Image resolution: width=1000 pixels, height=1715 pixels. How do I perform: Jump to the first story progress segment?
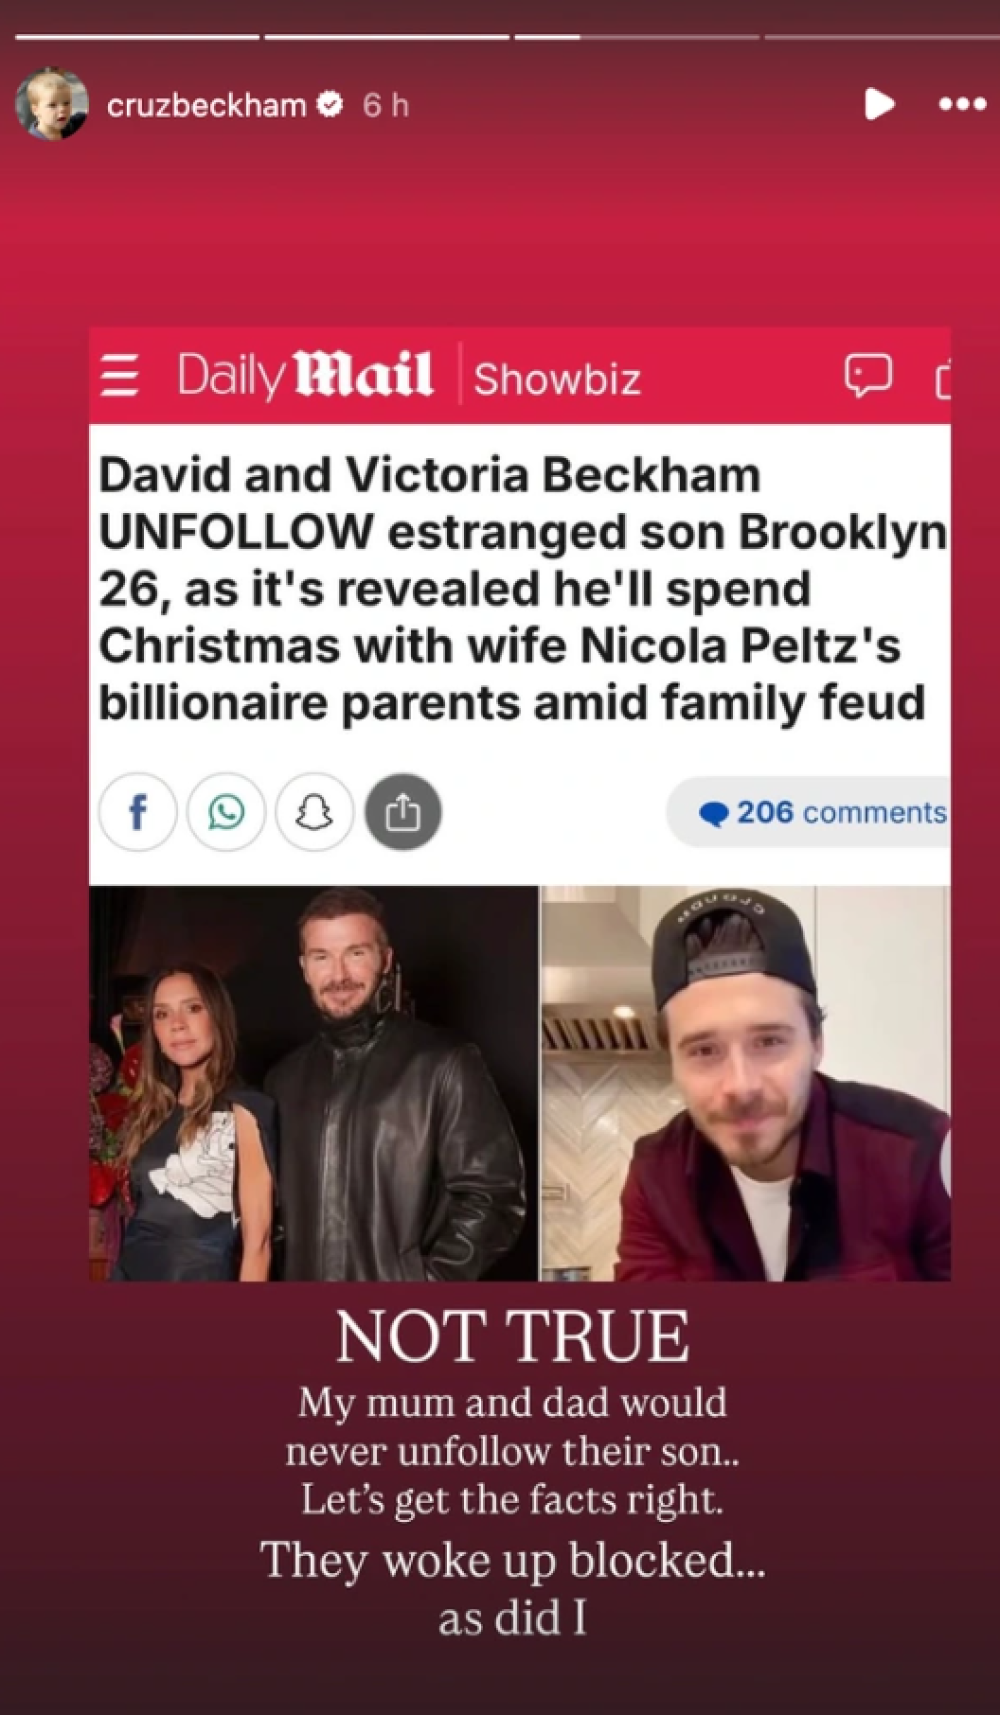point(137,37)
